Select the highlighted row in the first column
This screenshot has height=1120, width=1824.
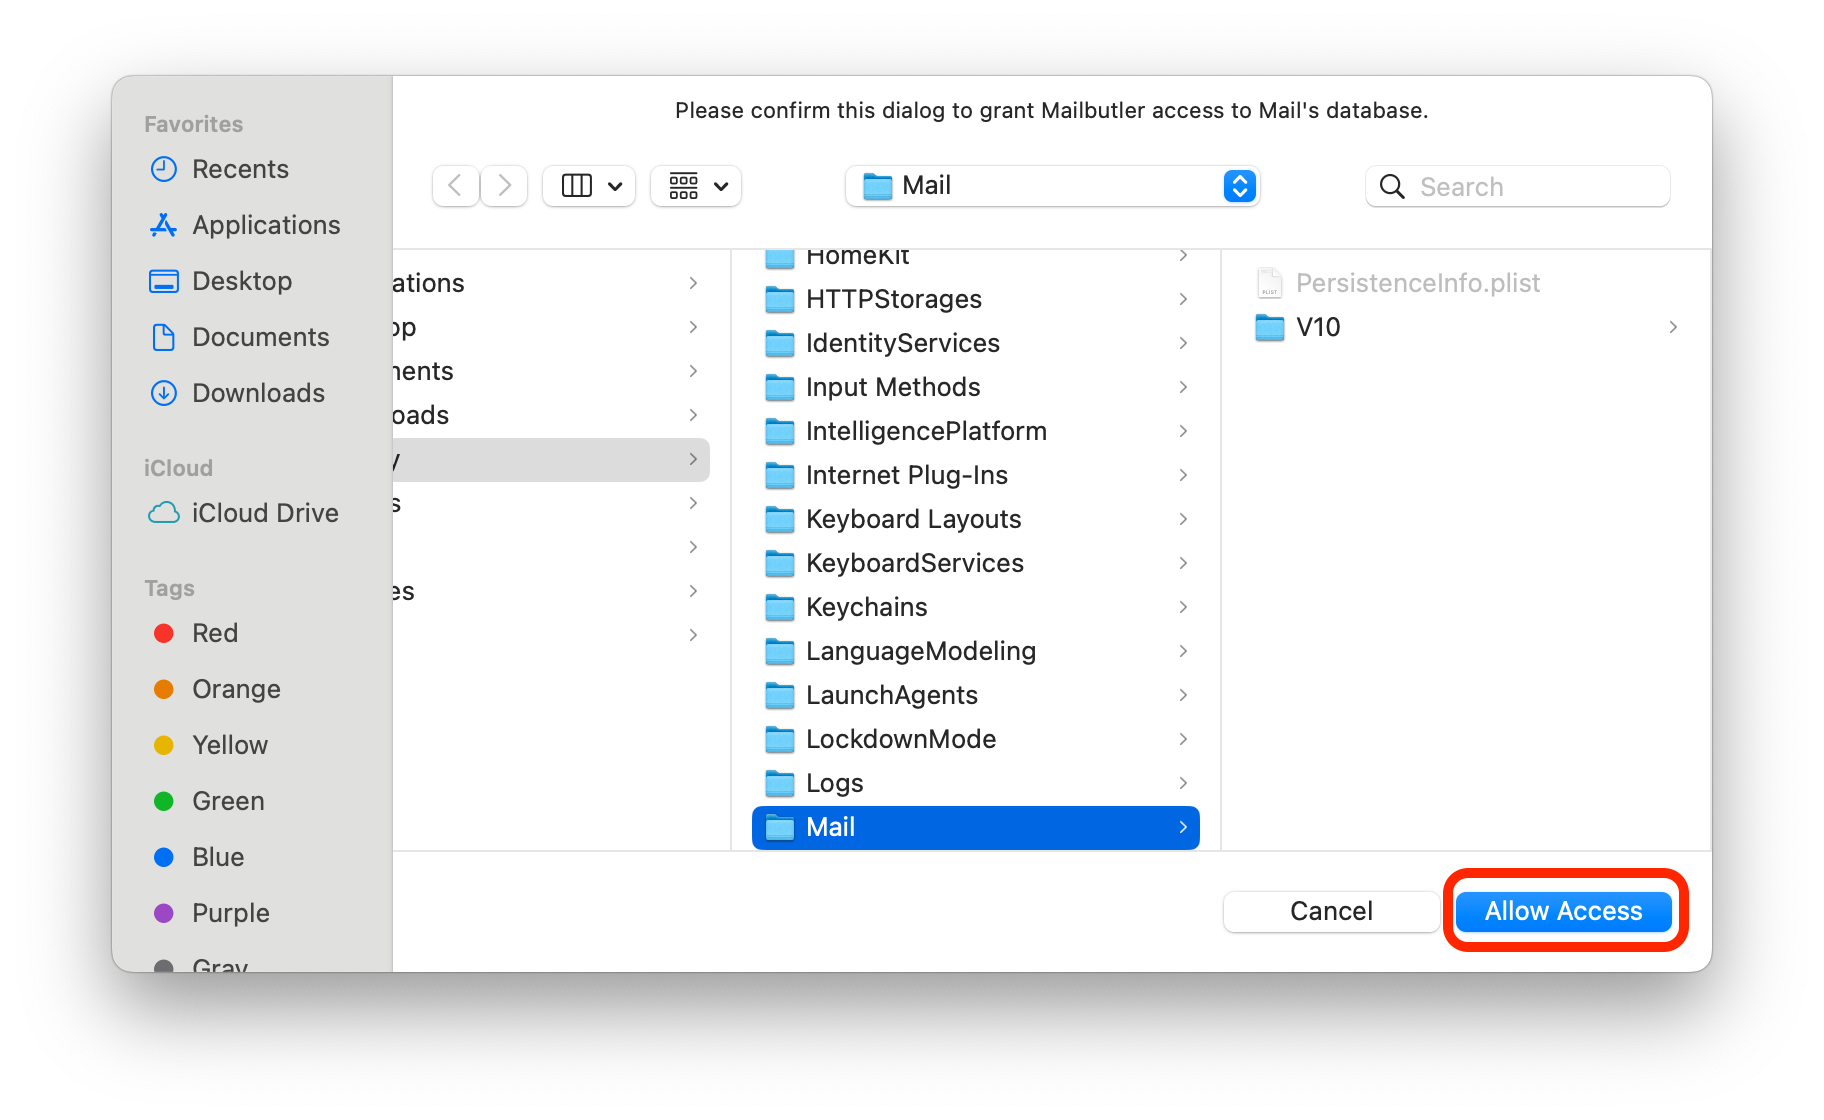click(551, 460)
